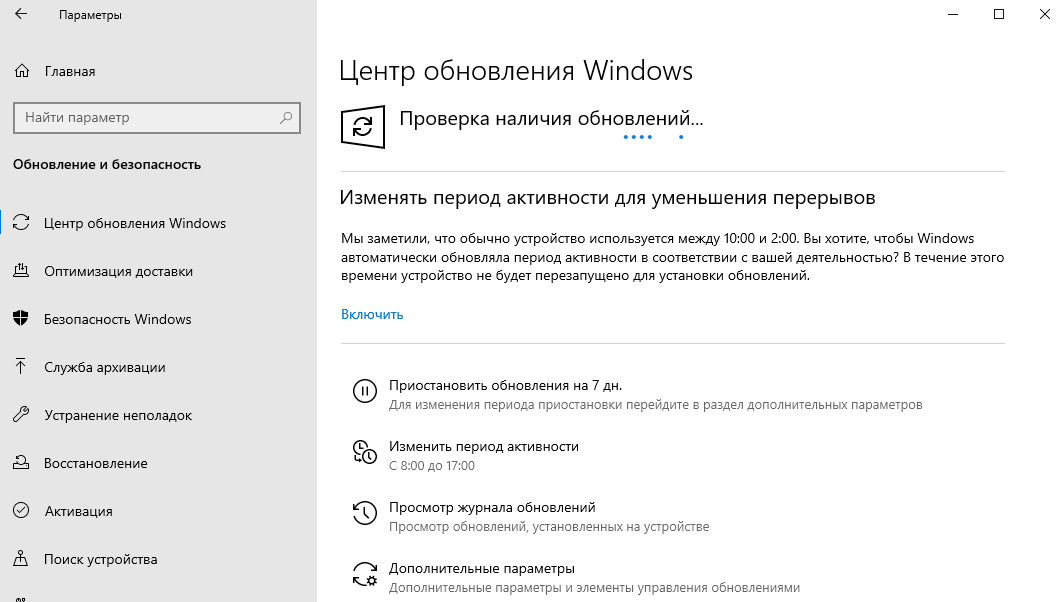Image resolution: width=1056 pixels, height=602 pixels.
Task: Click the Оптимизация доставки icon
Action: click(21, 271)
